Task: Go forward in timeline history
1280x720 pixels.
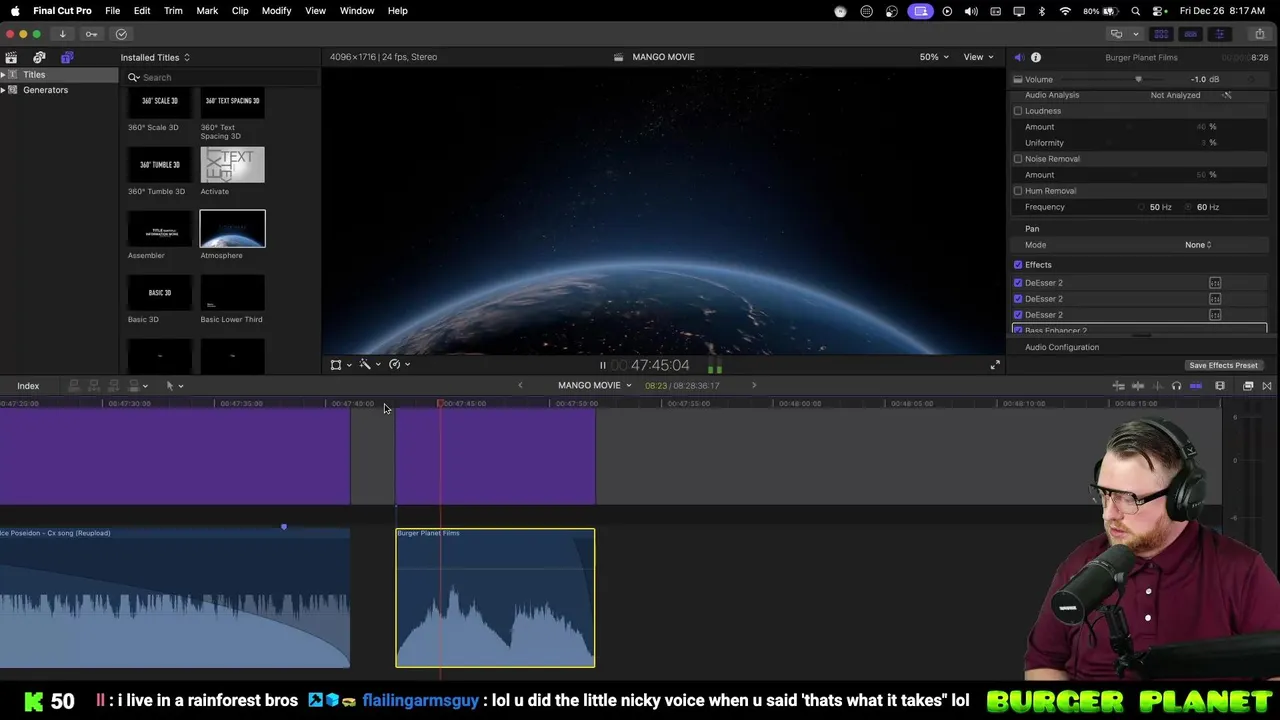Action: (x=754, y=385)
